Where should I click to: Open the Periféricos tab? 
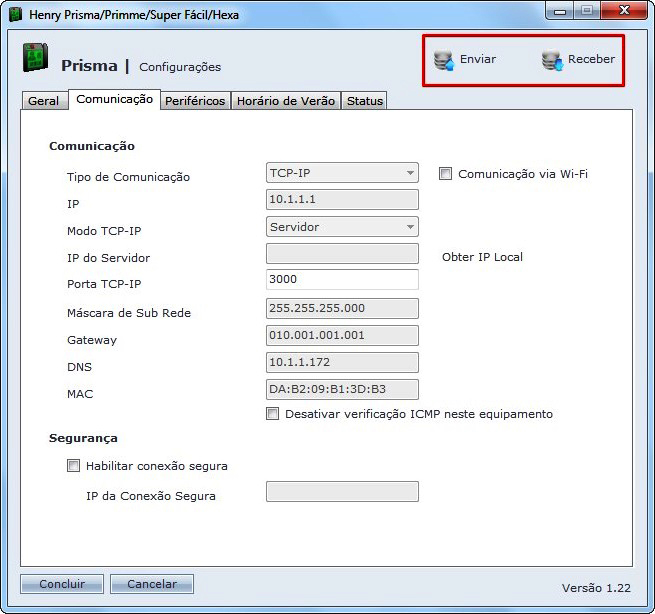pos(195,101)
